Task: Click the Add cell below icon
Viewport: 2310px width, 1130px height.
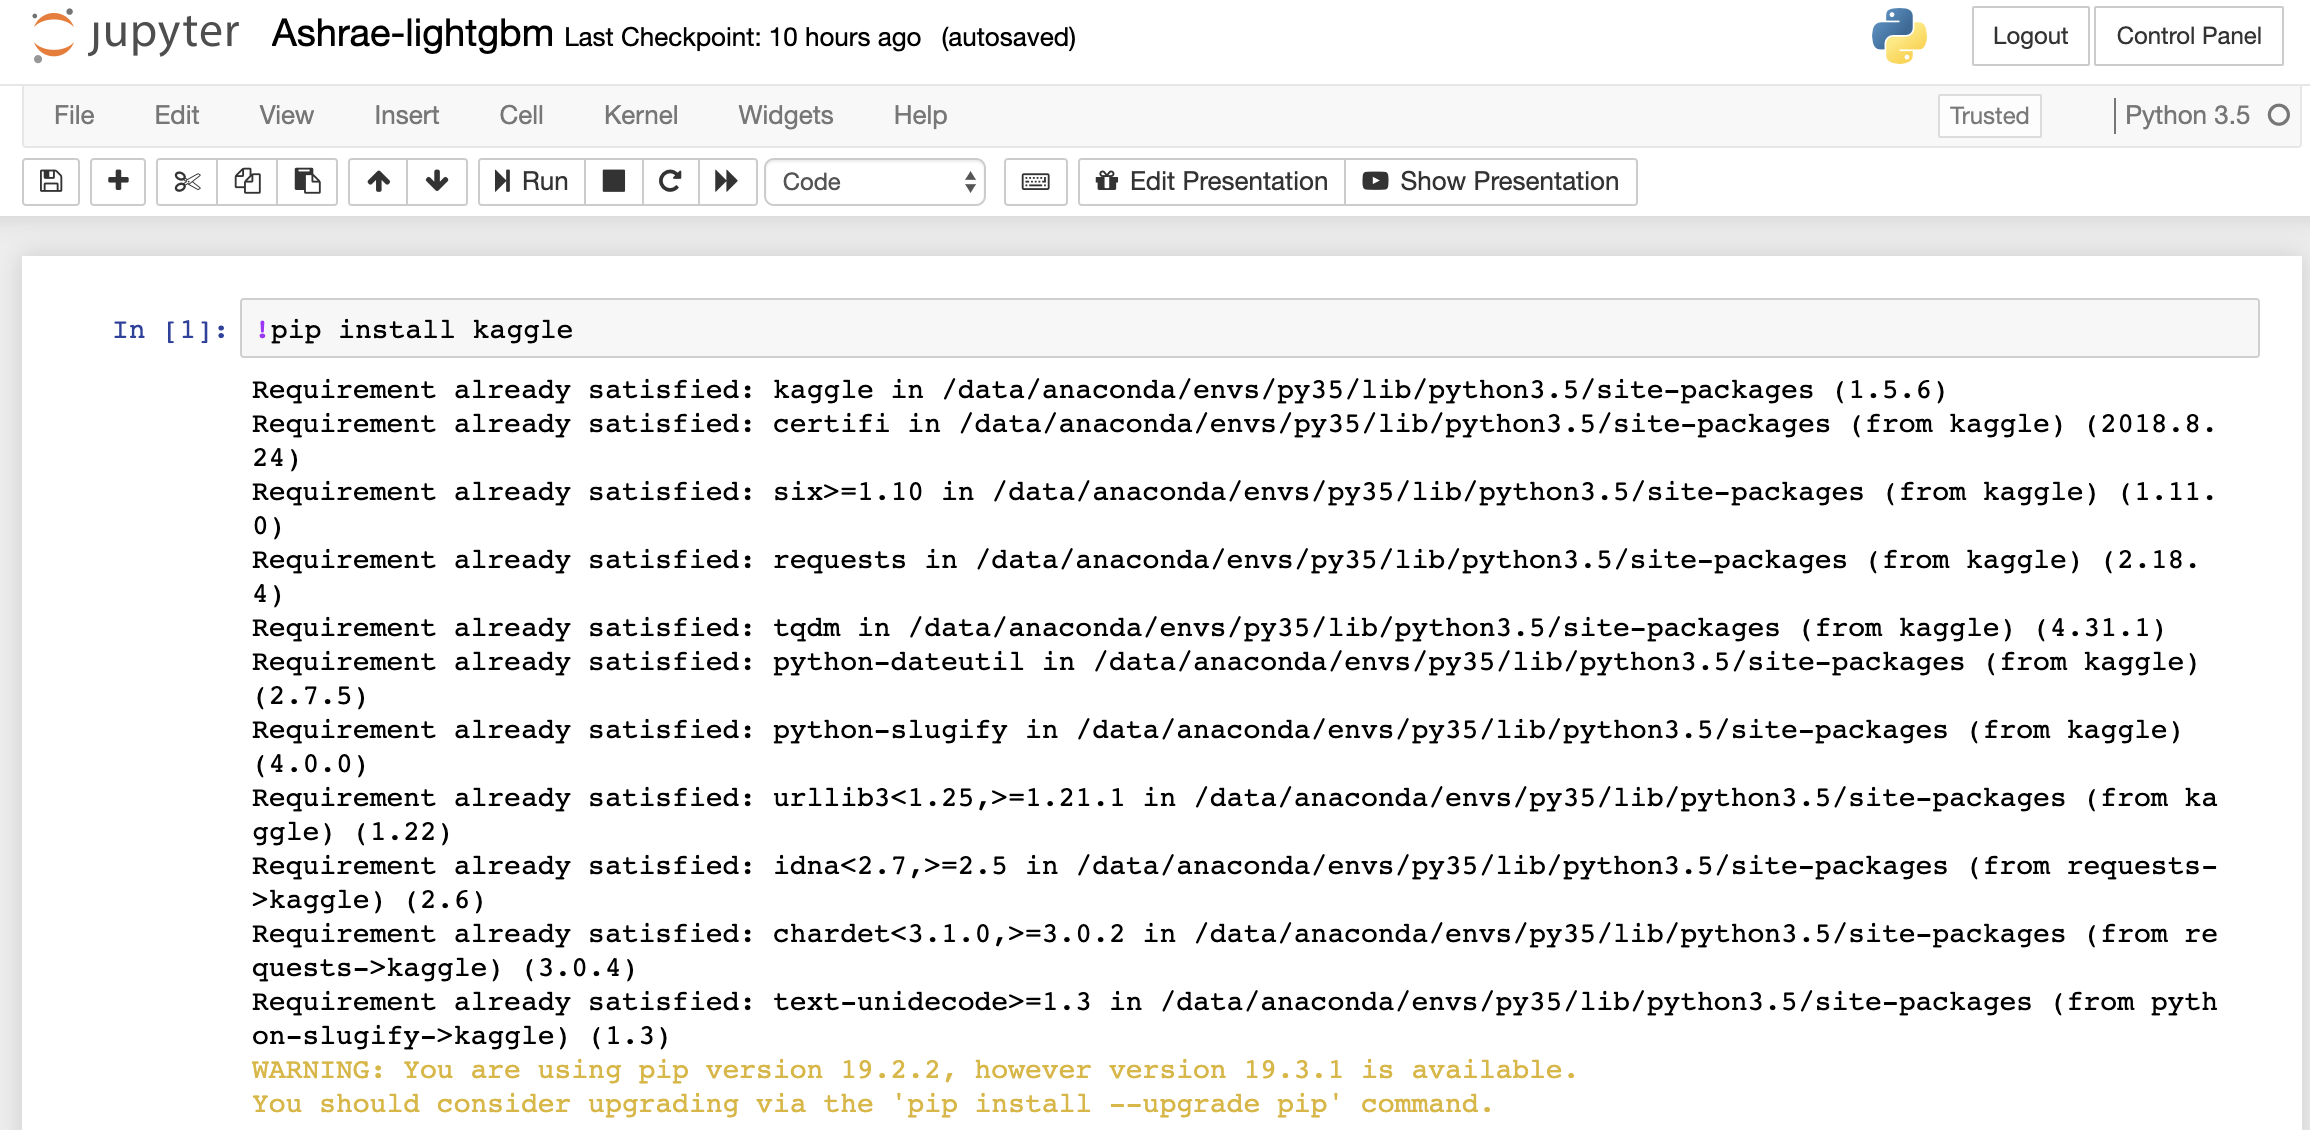Action: [115, 181]
